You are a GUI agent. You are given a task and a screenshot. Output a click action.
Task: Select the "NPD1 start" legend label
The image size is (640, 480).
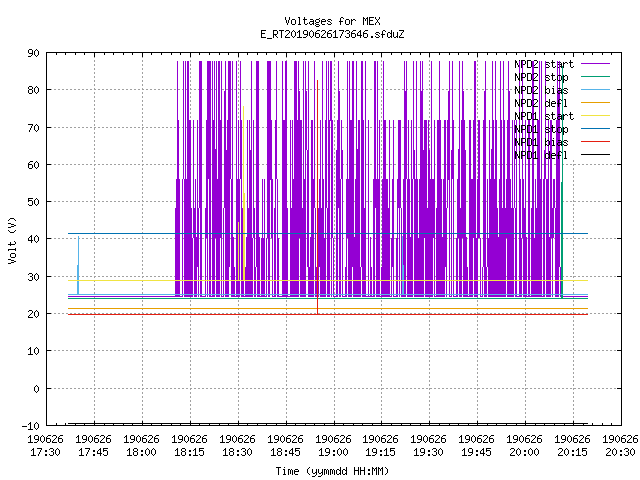point(544,116)
